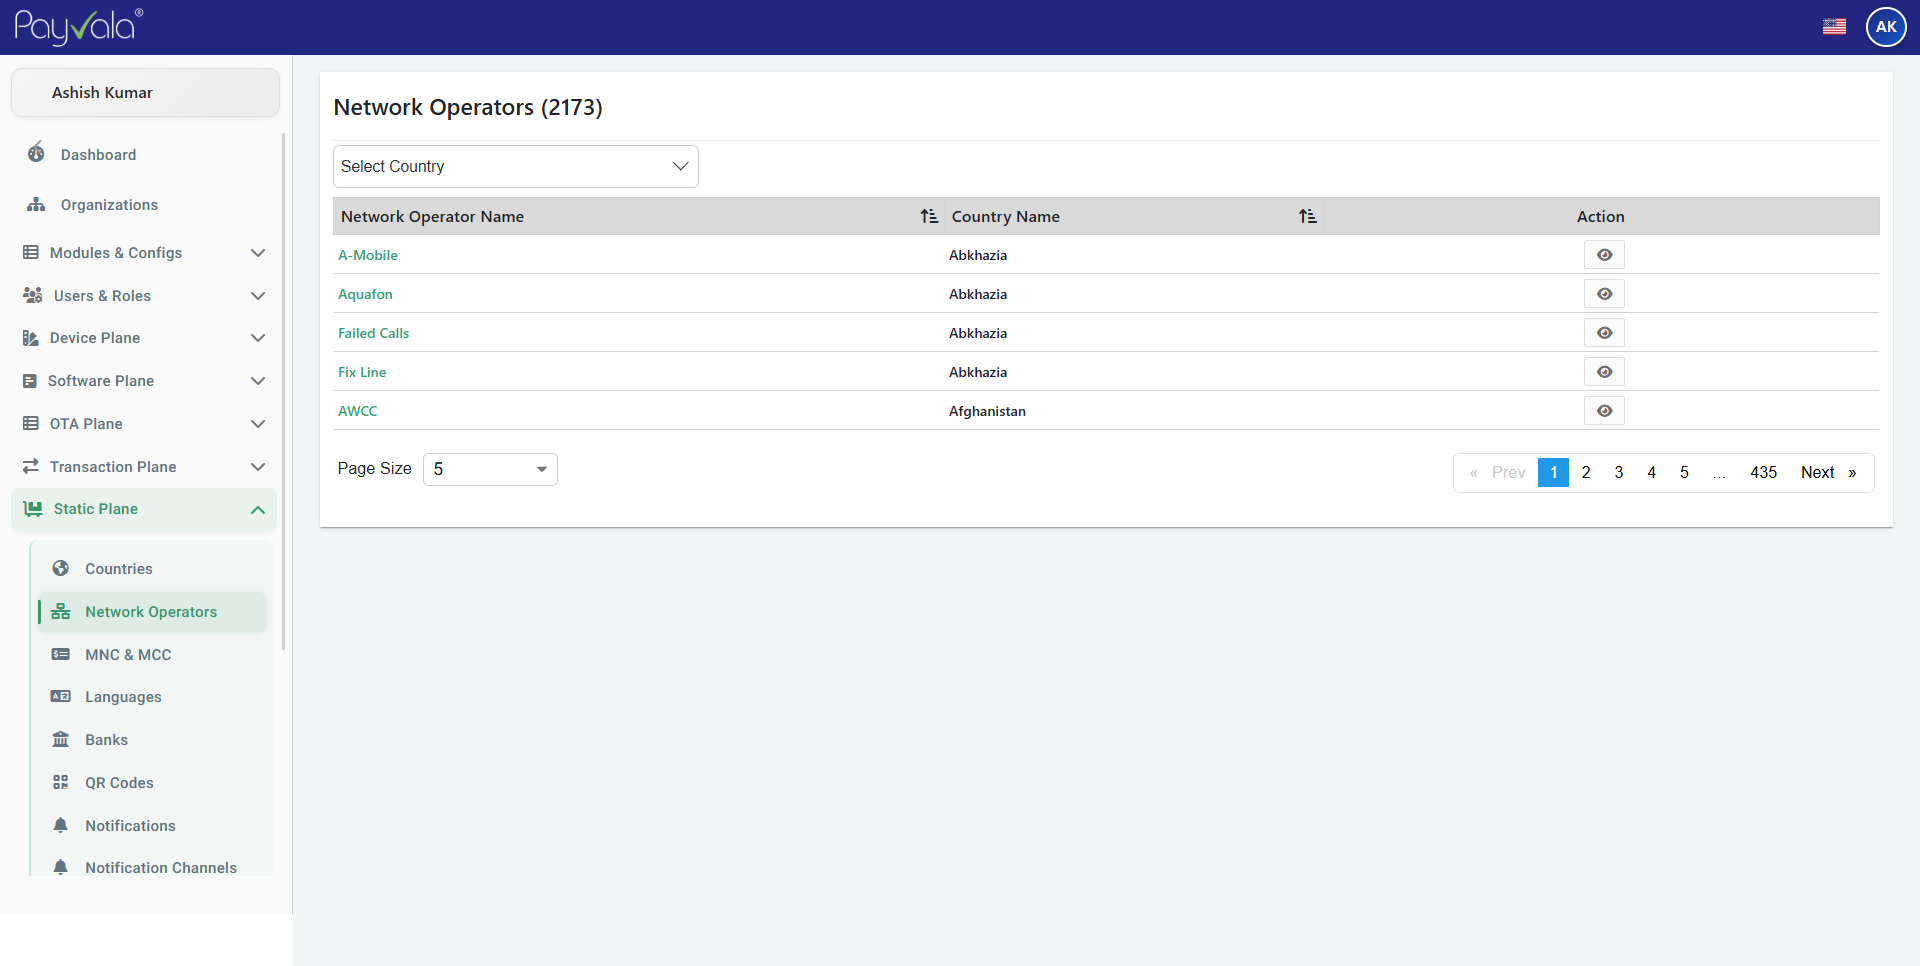Expand Modules & Configs chevron

258,253
